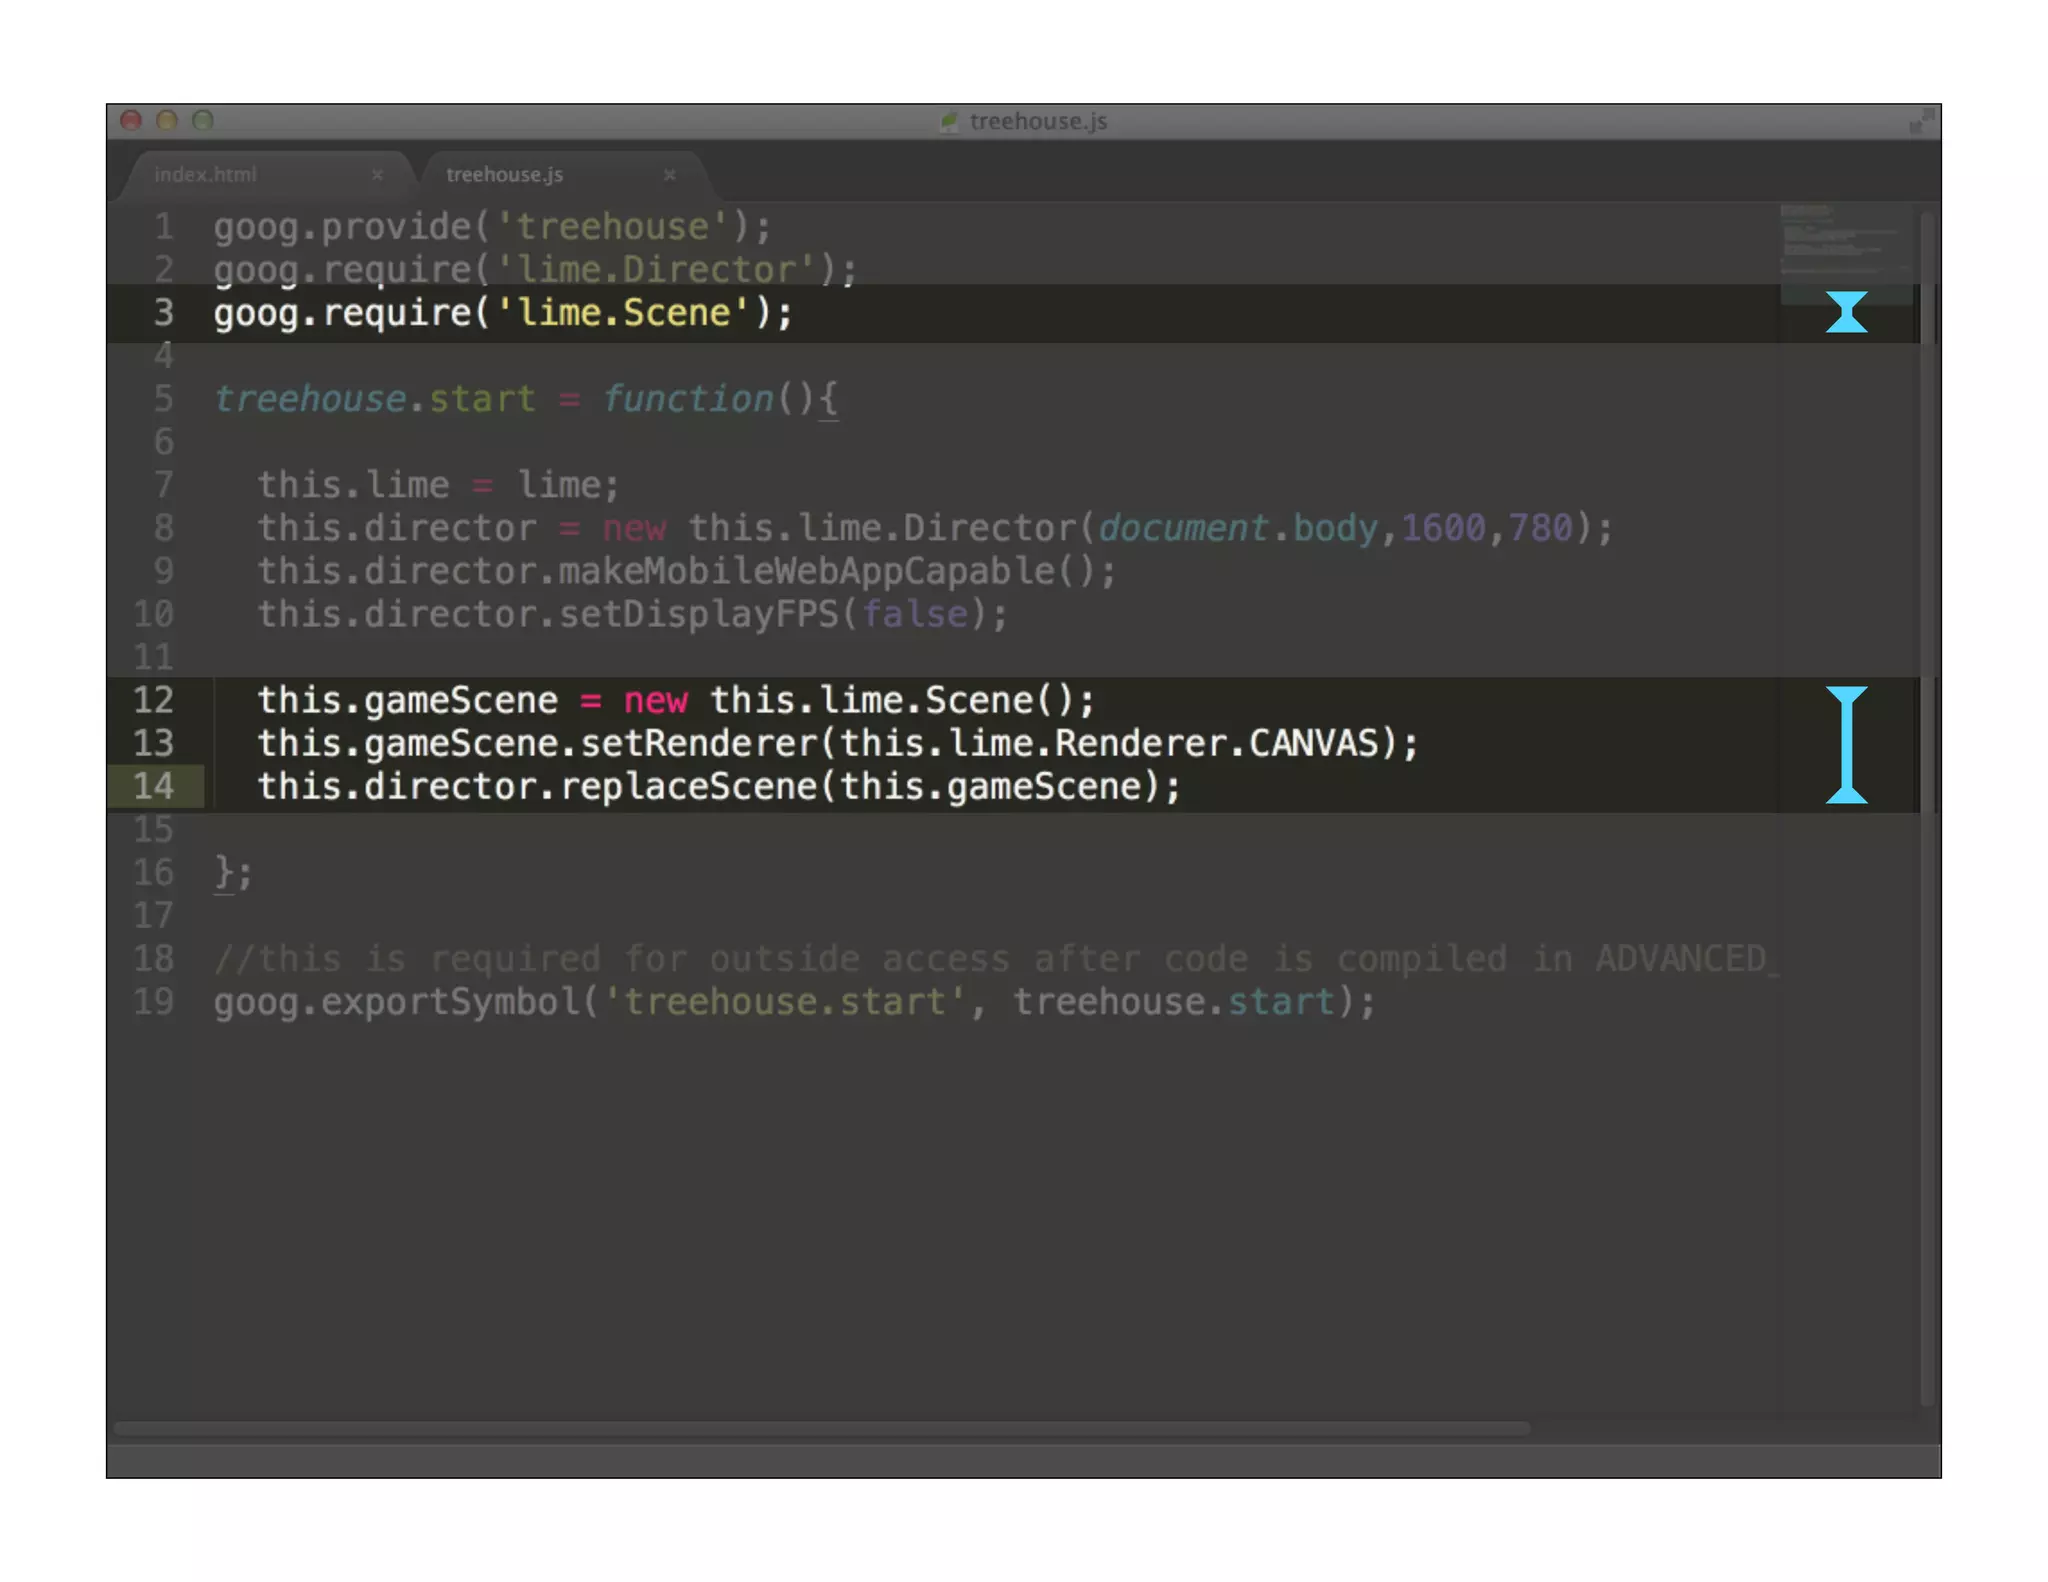Viewport: 2048px width, 1582px height.
Task: Click the yellow minimize window button
Action: click(x=167, y=121)
